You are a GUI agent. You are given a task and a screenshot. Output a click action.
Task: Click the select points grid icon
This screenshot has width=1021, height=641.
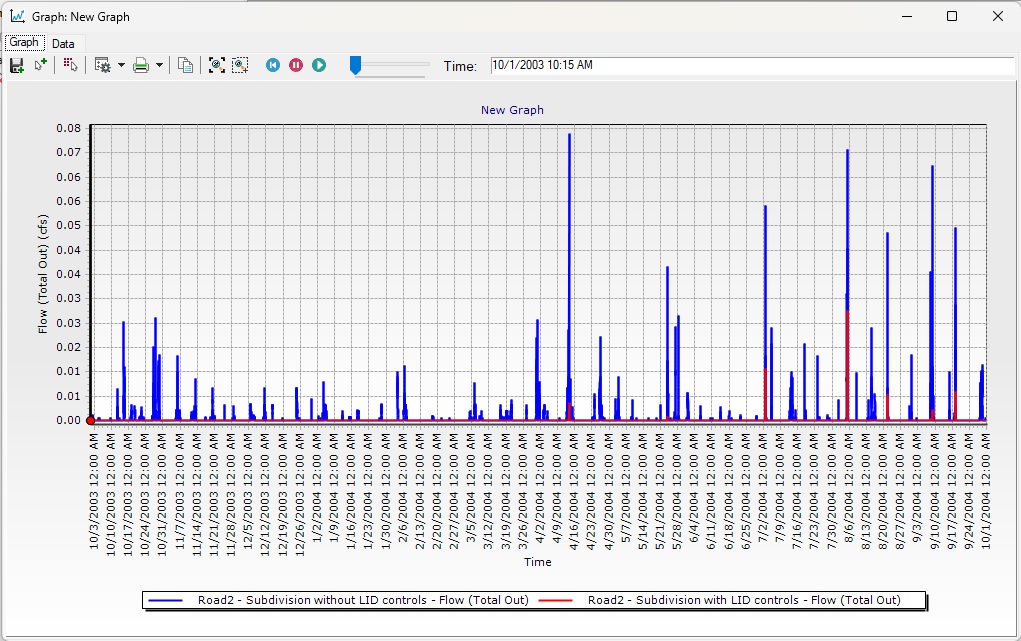click(x=70, y=65)
